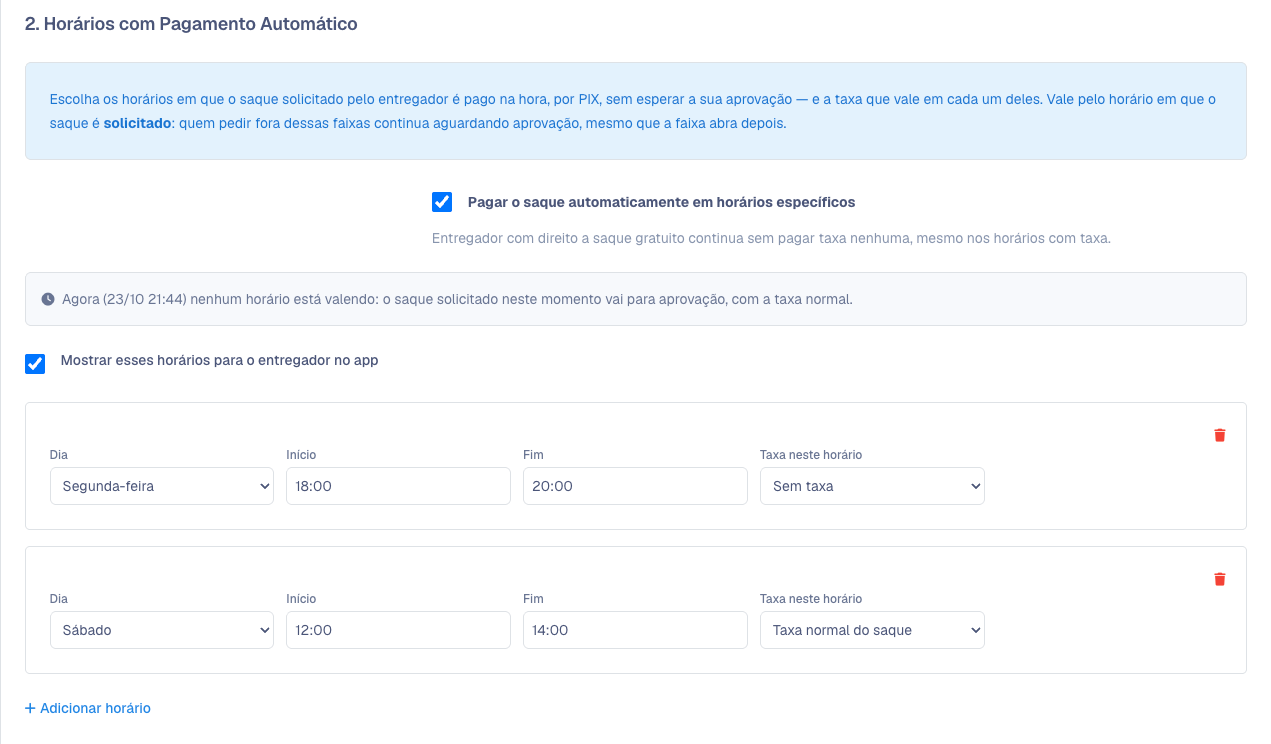The image size is (1271, 744).
Task: Click the Início field with 12:00
Action: 399,630
